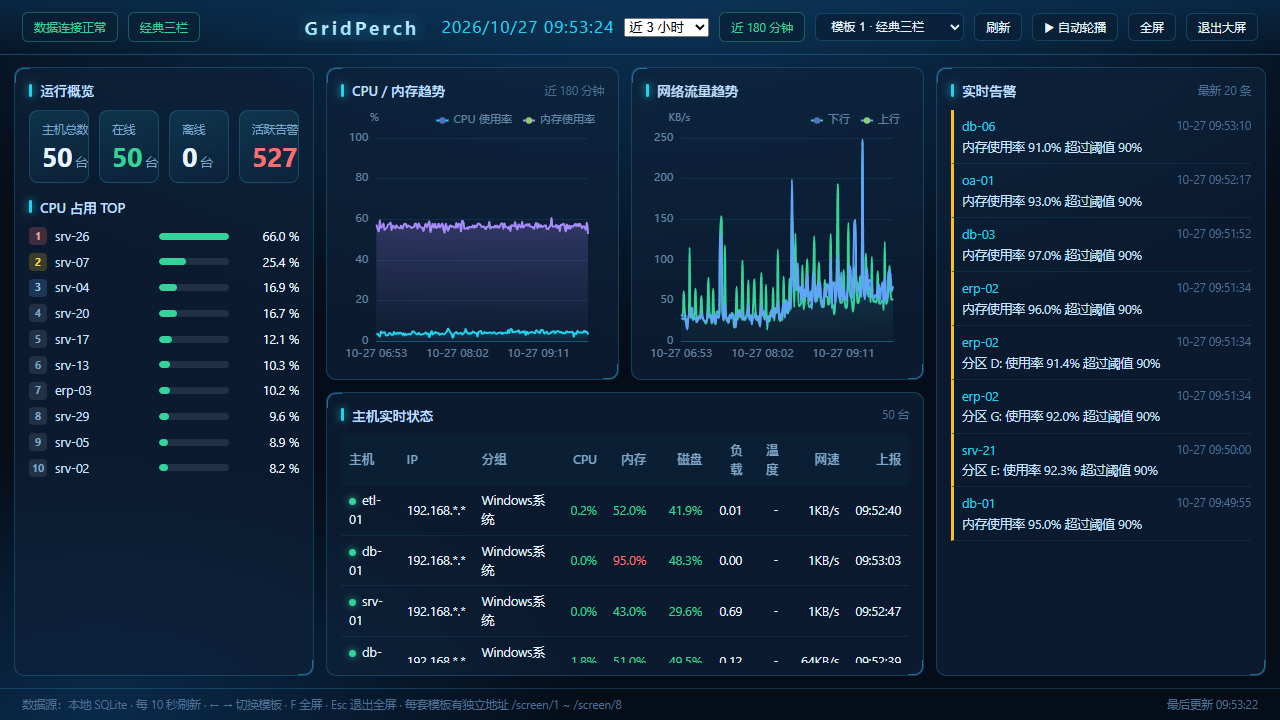Open the db-06 memory alert
Image resolution: width=1280 pixels, height=720 pixels.
(x=1101, y=137)
